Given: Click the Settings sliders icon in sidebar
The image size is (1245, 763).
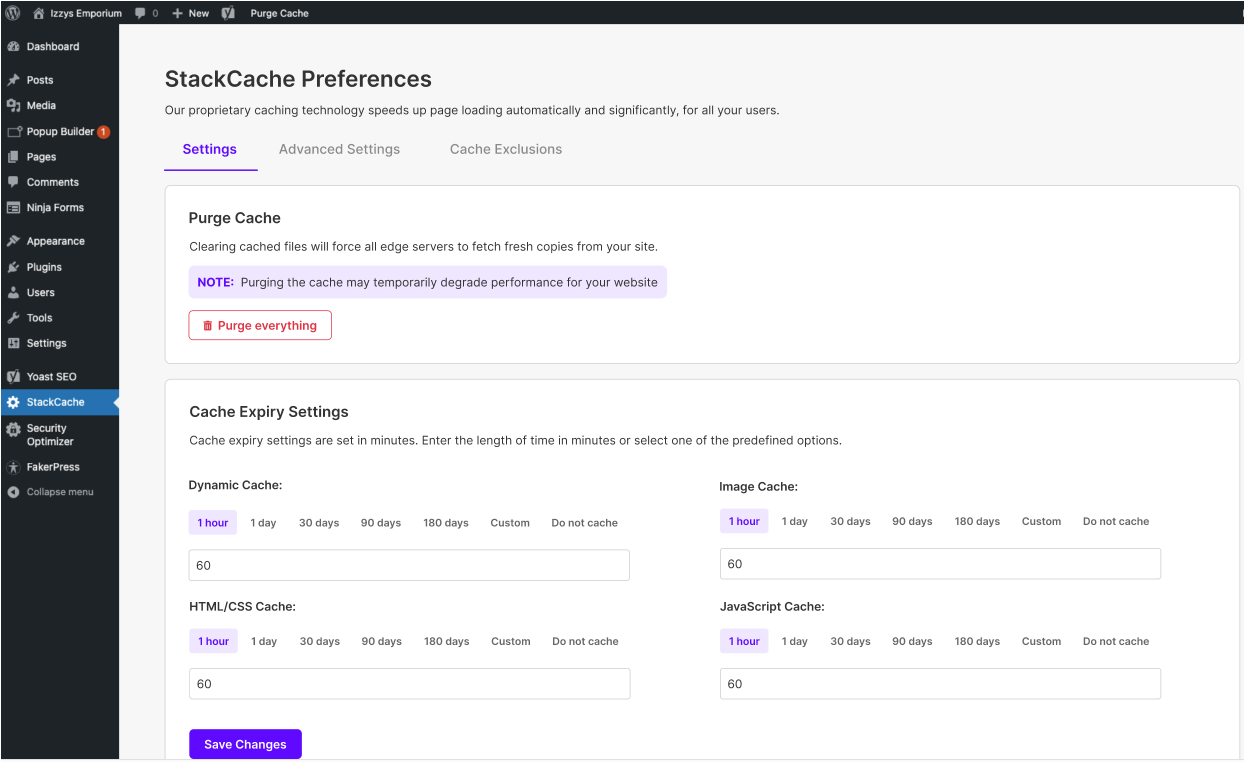Looking at the screenshot, I should tap(13, 343).
